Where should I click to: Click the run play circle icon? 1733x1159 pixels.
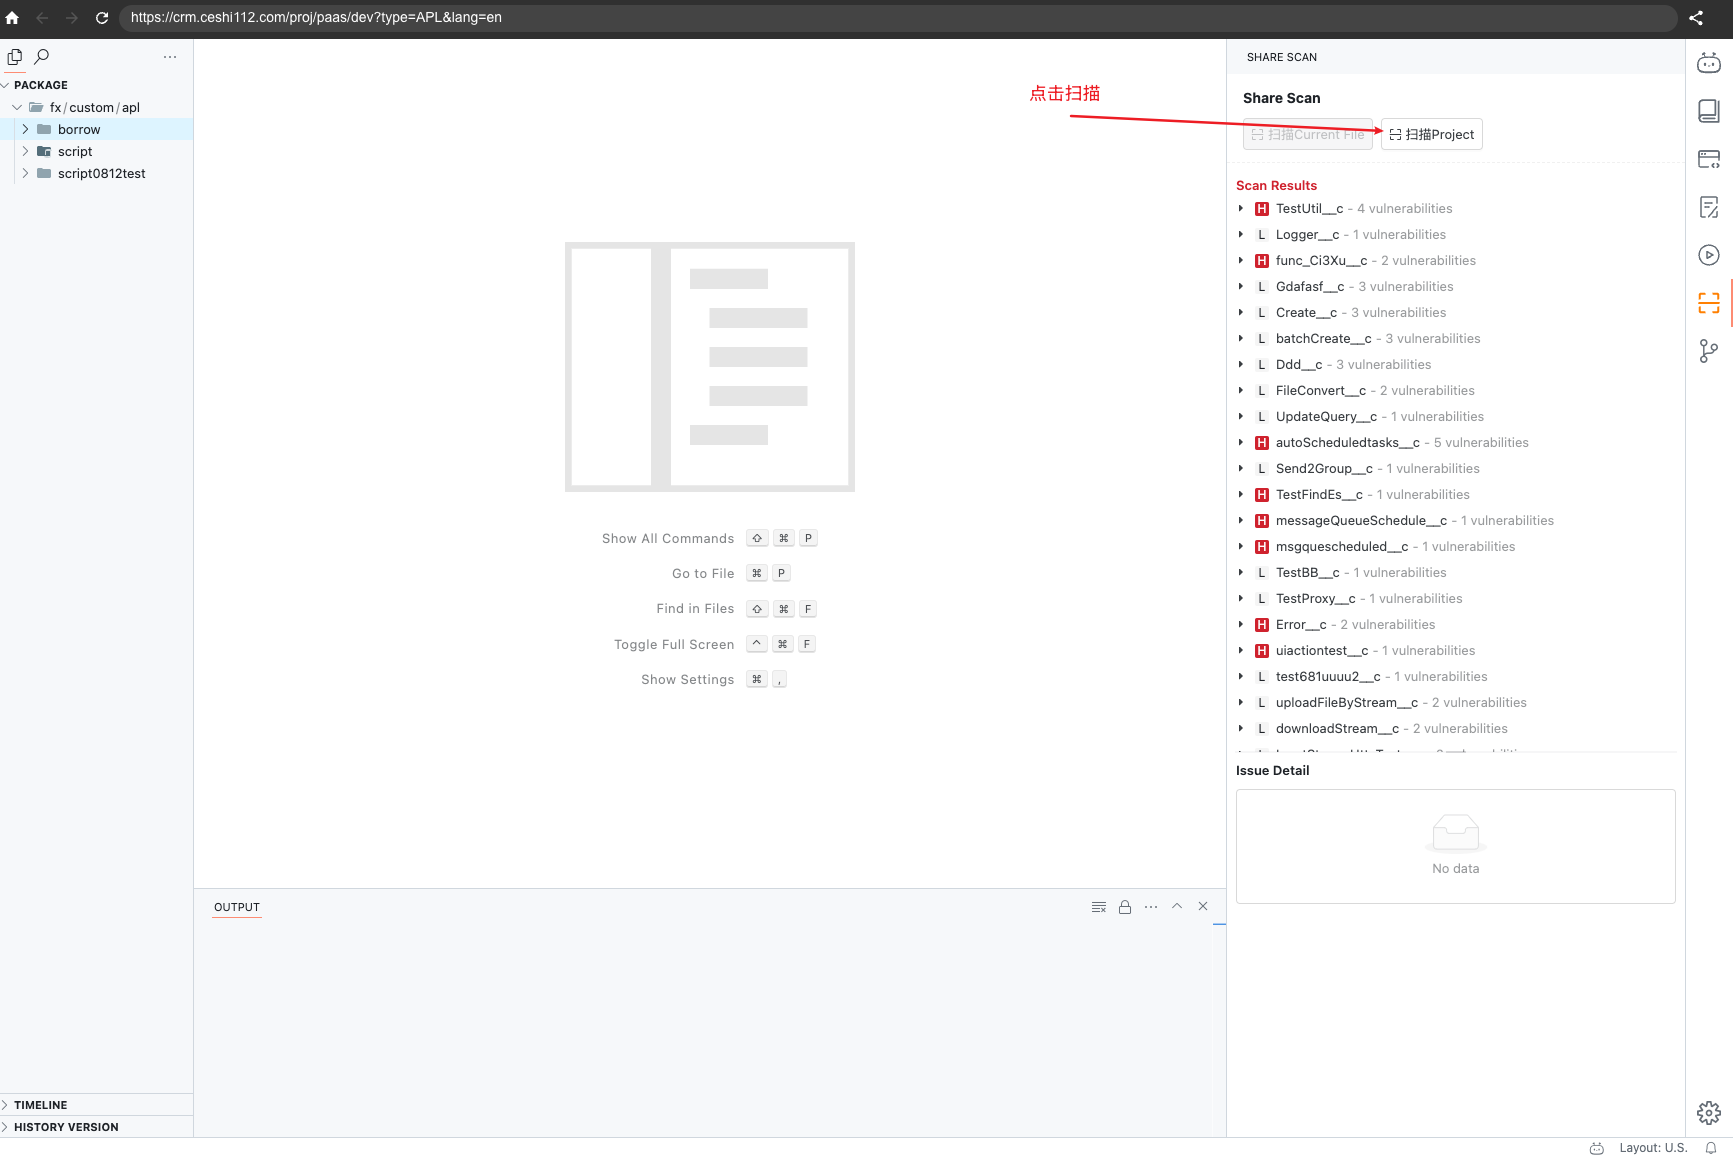(x=1708, y=255)
